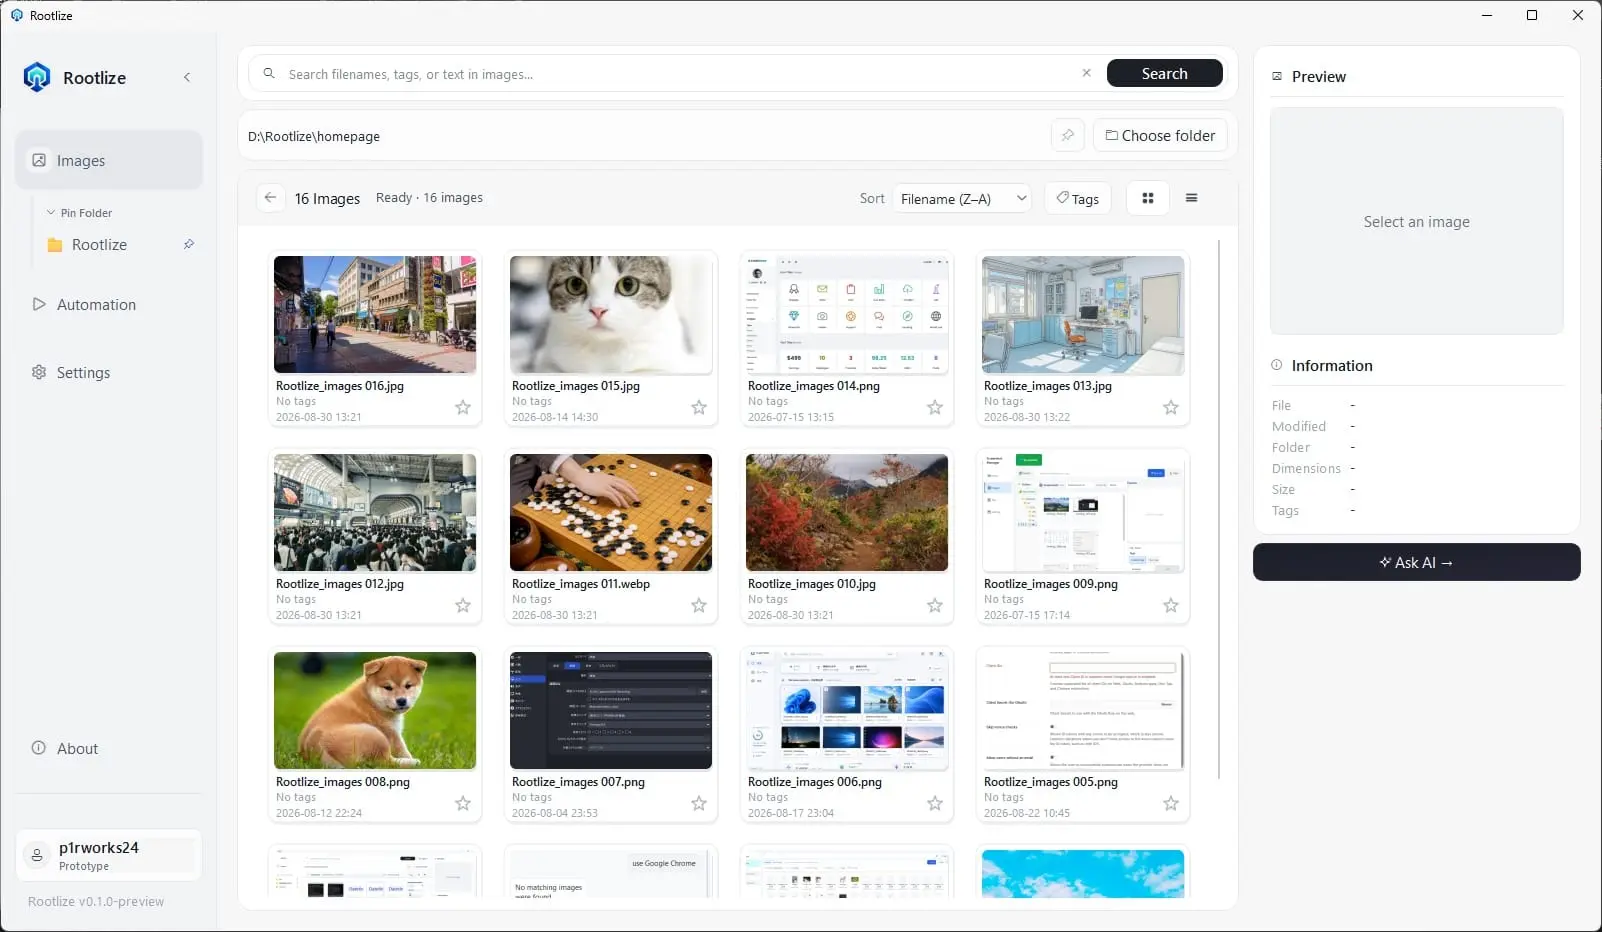Image resolution: width=1602 pixels, height=932 pixels.
Task: Favorite Rootlize_images 008.png
Action: click(463, 803)
